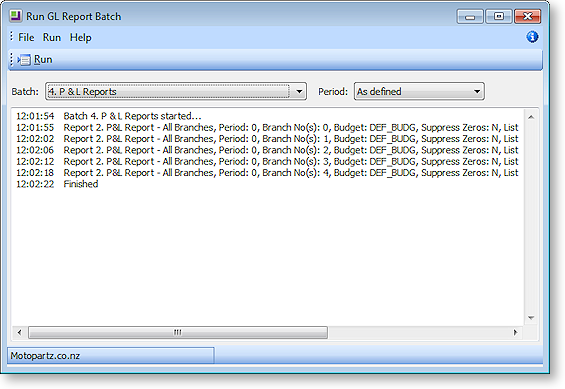The height and width of the screenshot is (389, 565).
Task: Click the Run toolbar icon
Action: click(24, 60)
